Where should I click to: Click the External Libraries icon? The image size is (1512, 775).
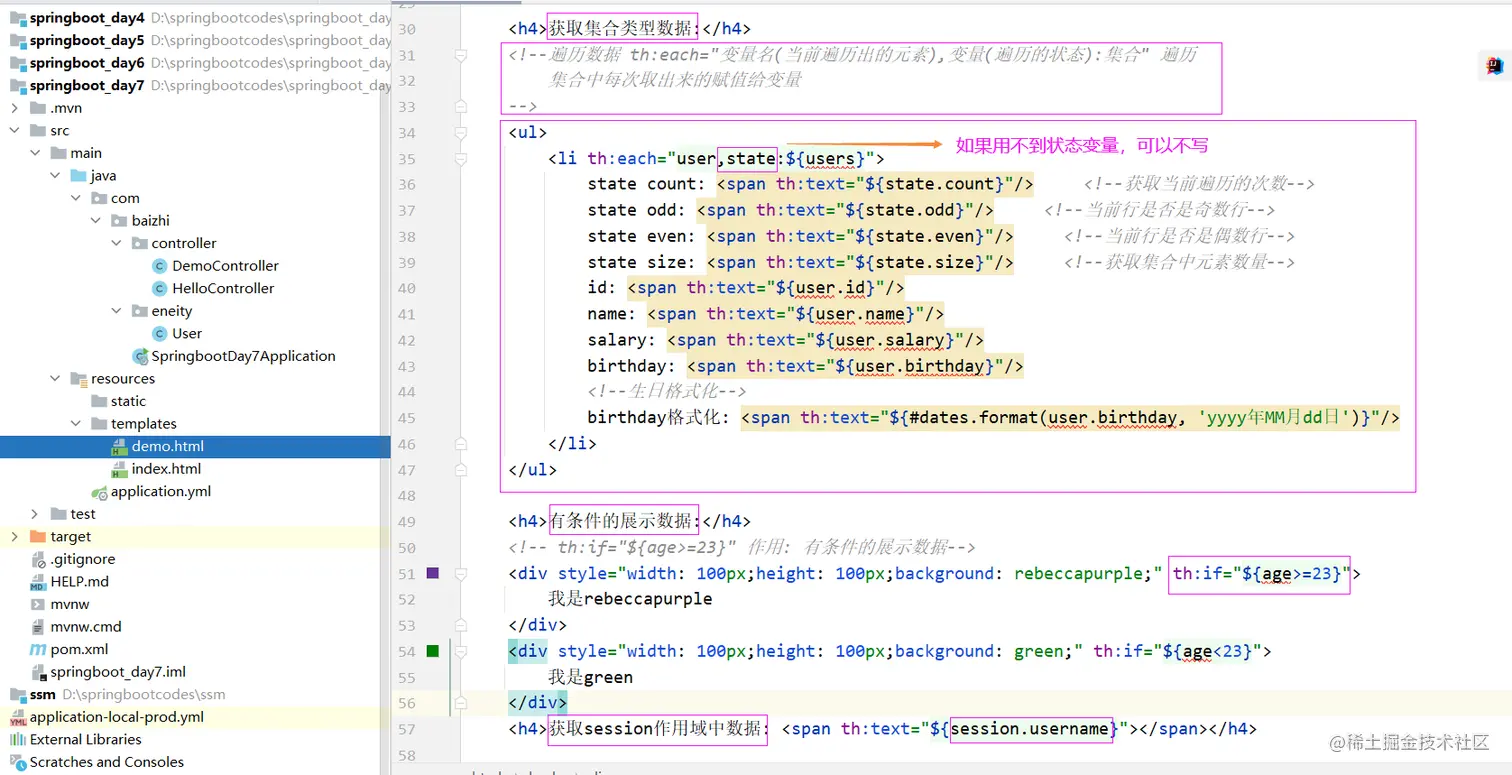[17, 740]
